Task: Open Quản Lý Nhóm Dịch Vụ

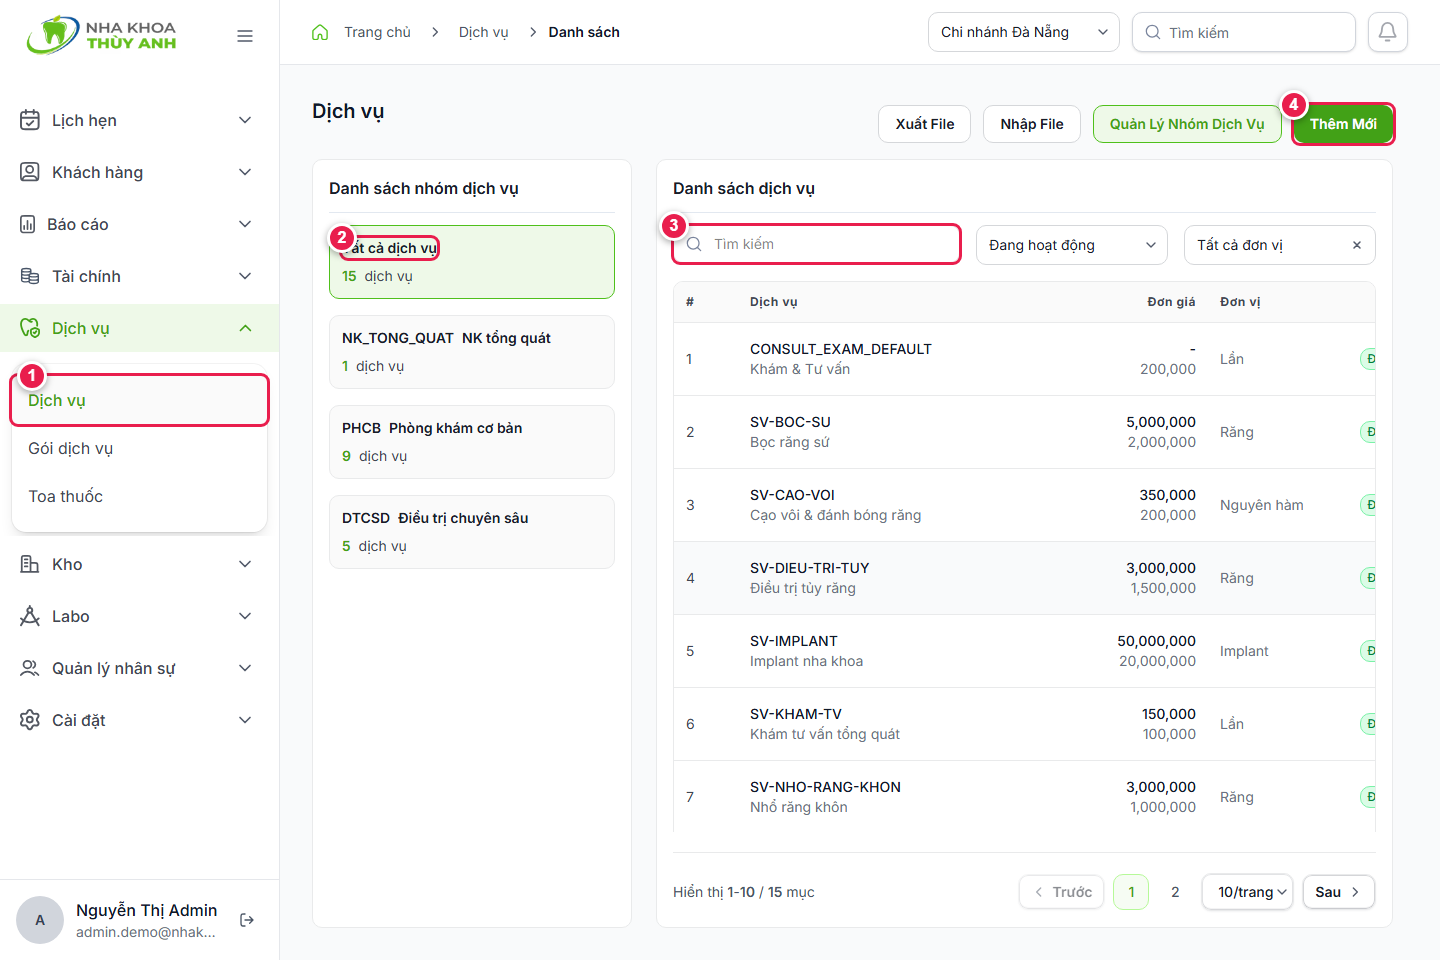Action: (1187, 124)
